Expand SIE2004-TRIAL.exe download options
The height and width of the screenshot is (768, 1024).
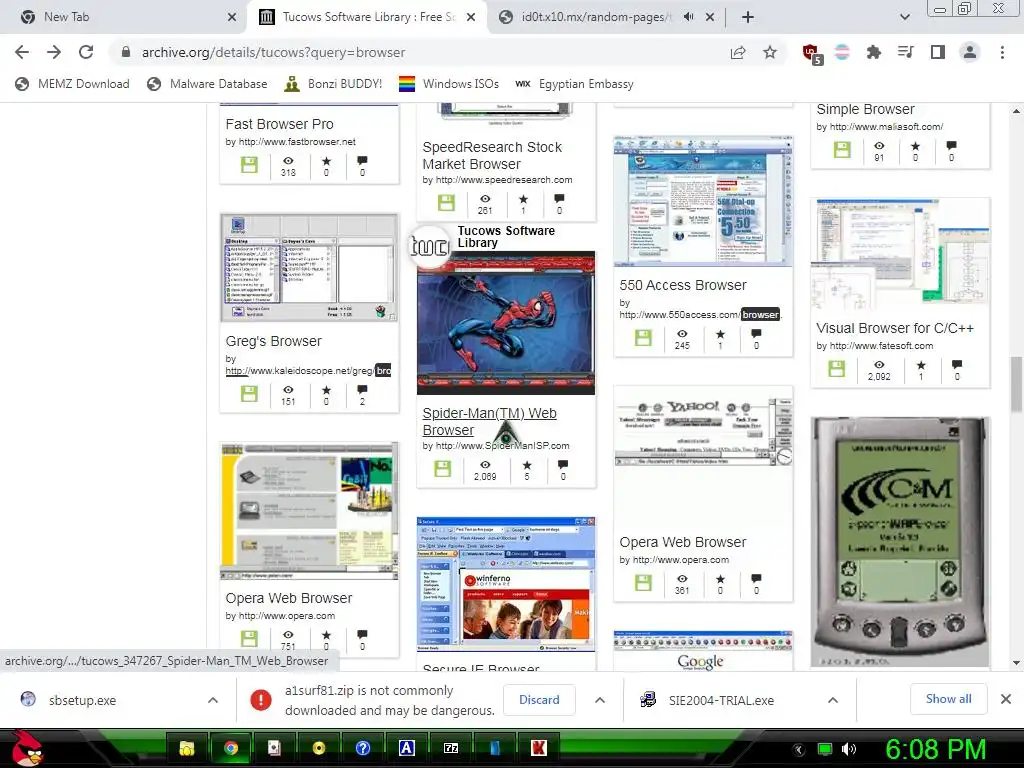[833, 700]
